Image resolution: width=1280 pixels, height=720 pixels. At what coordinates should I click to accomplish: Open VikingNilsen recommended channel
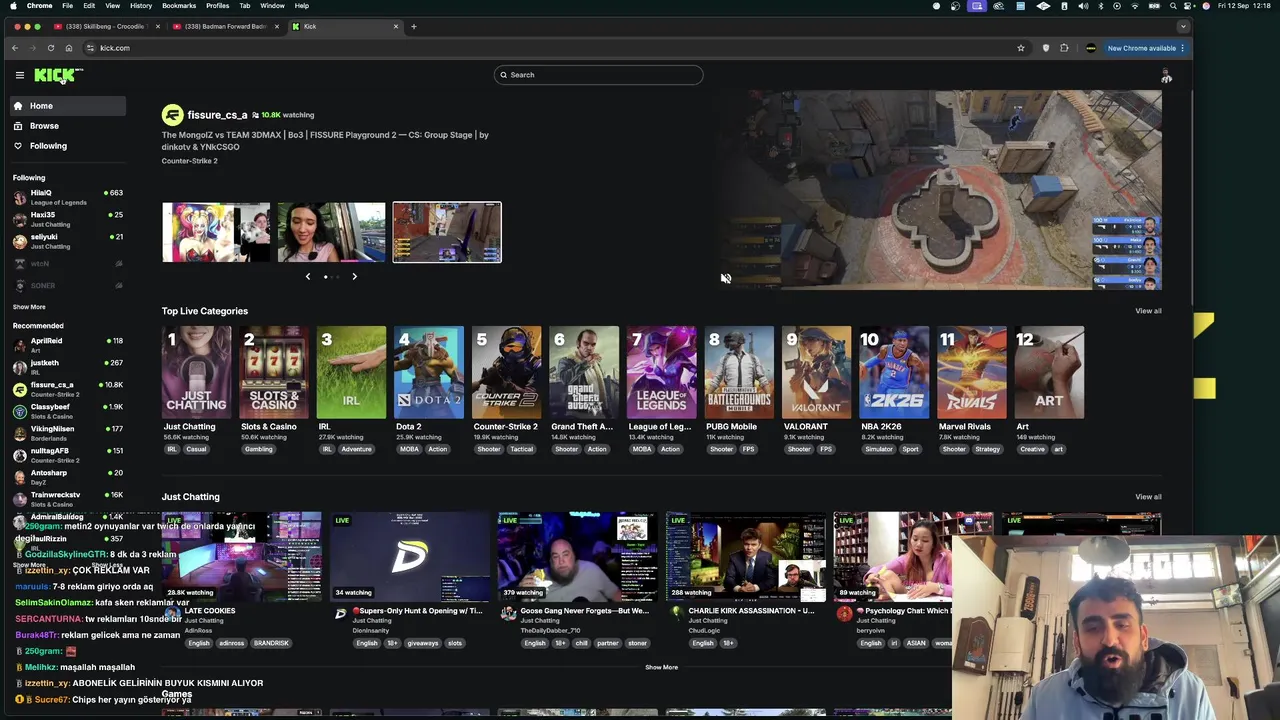point(68,433)
